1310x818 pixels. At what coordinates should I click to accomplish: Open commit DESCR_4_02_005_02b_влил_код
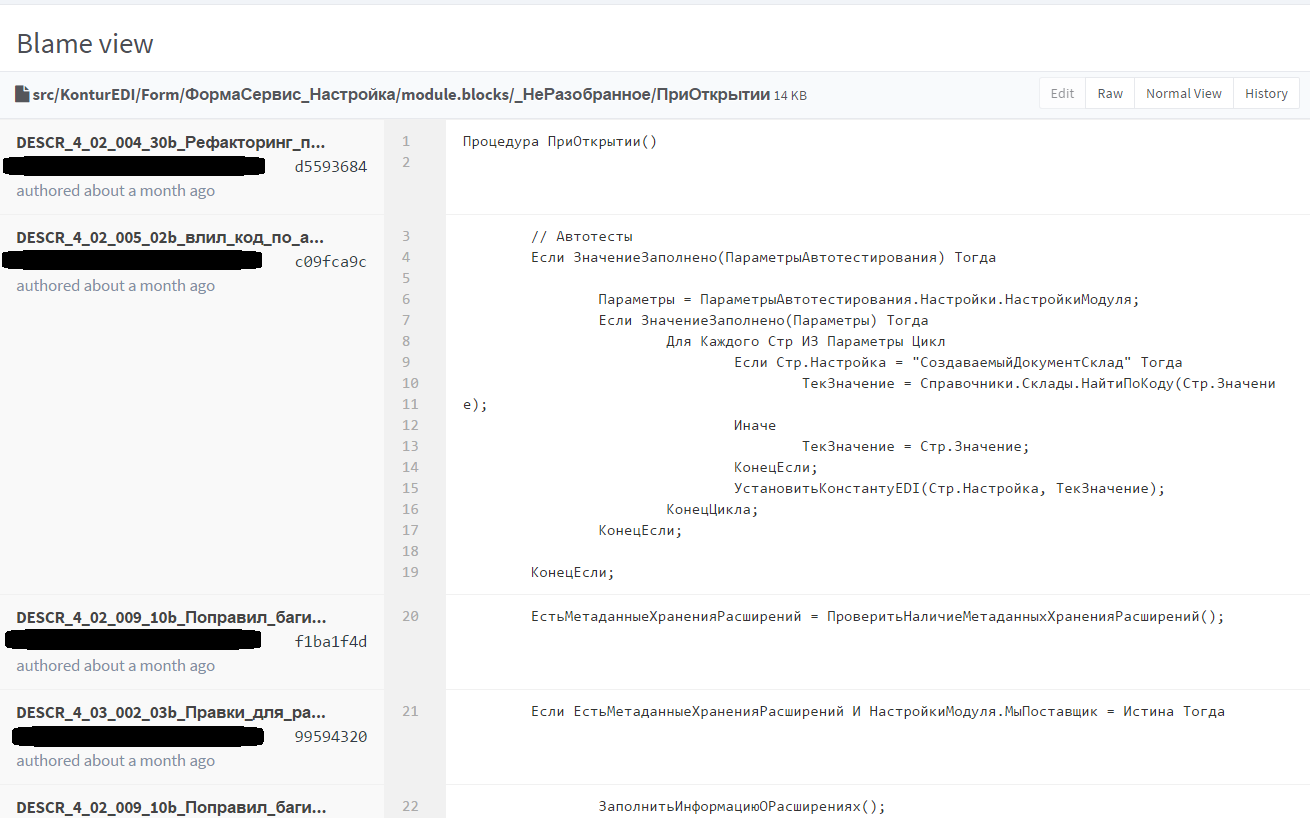pyautogui.click(x=171, y=237)
